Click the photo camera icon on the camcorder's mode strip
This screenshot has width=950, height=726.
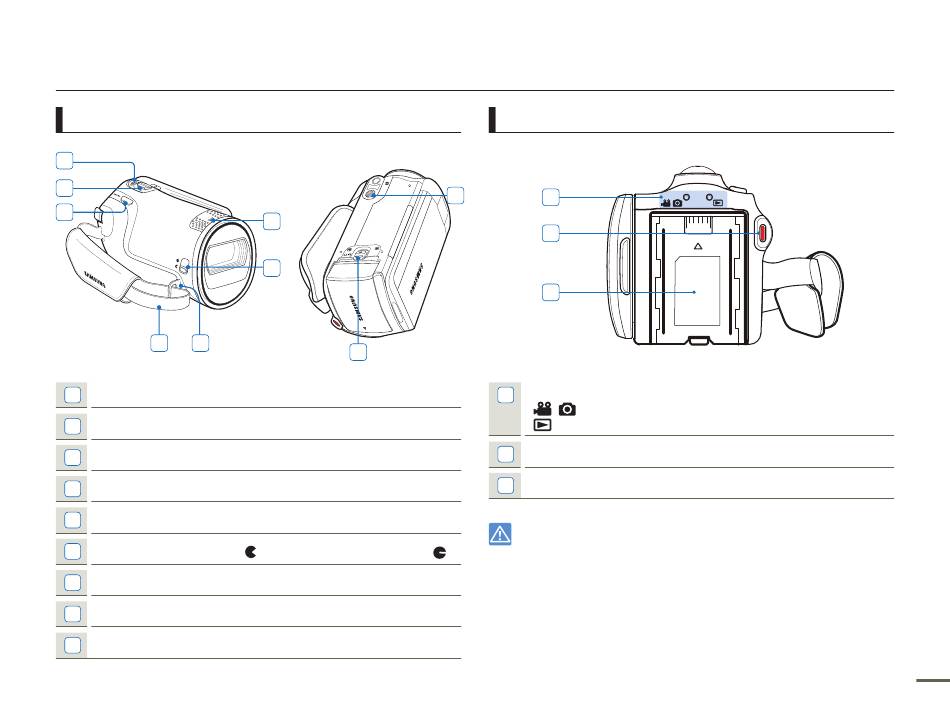pos(677,203)
